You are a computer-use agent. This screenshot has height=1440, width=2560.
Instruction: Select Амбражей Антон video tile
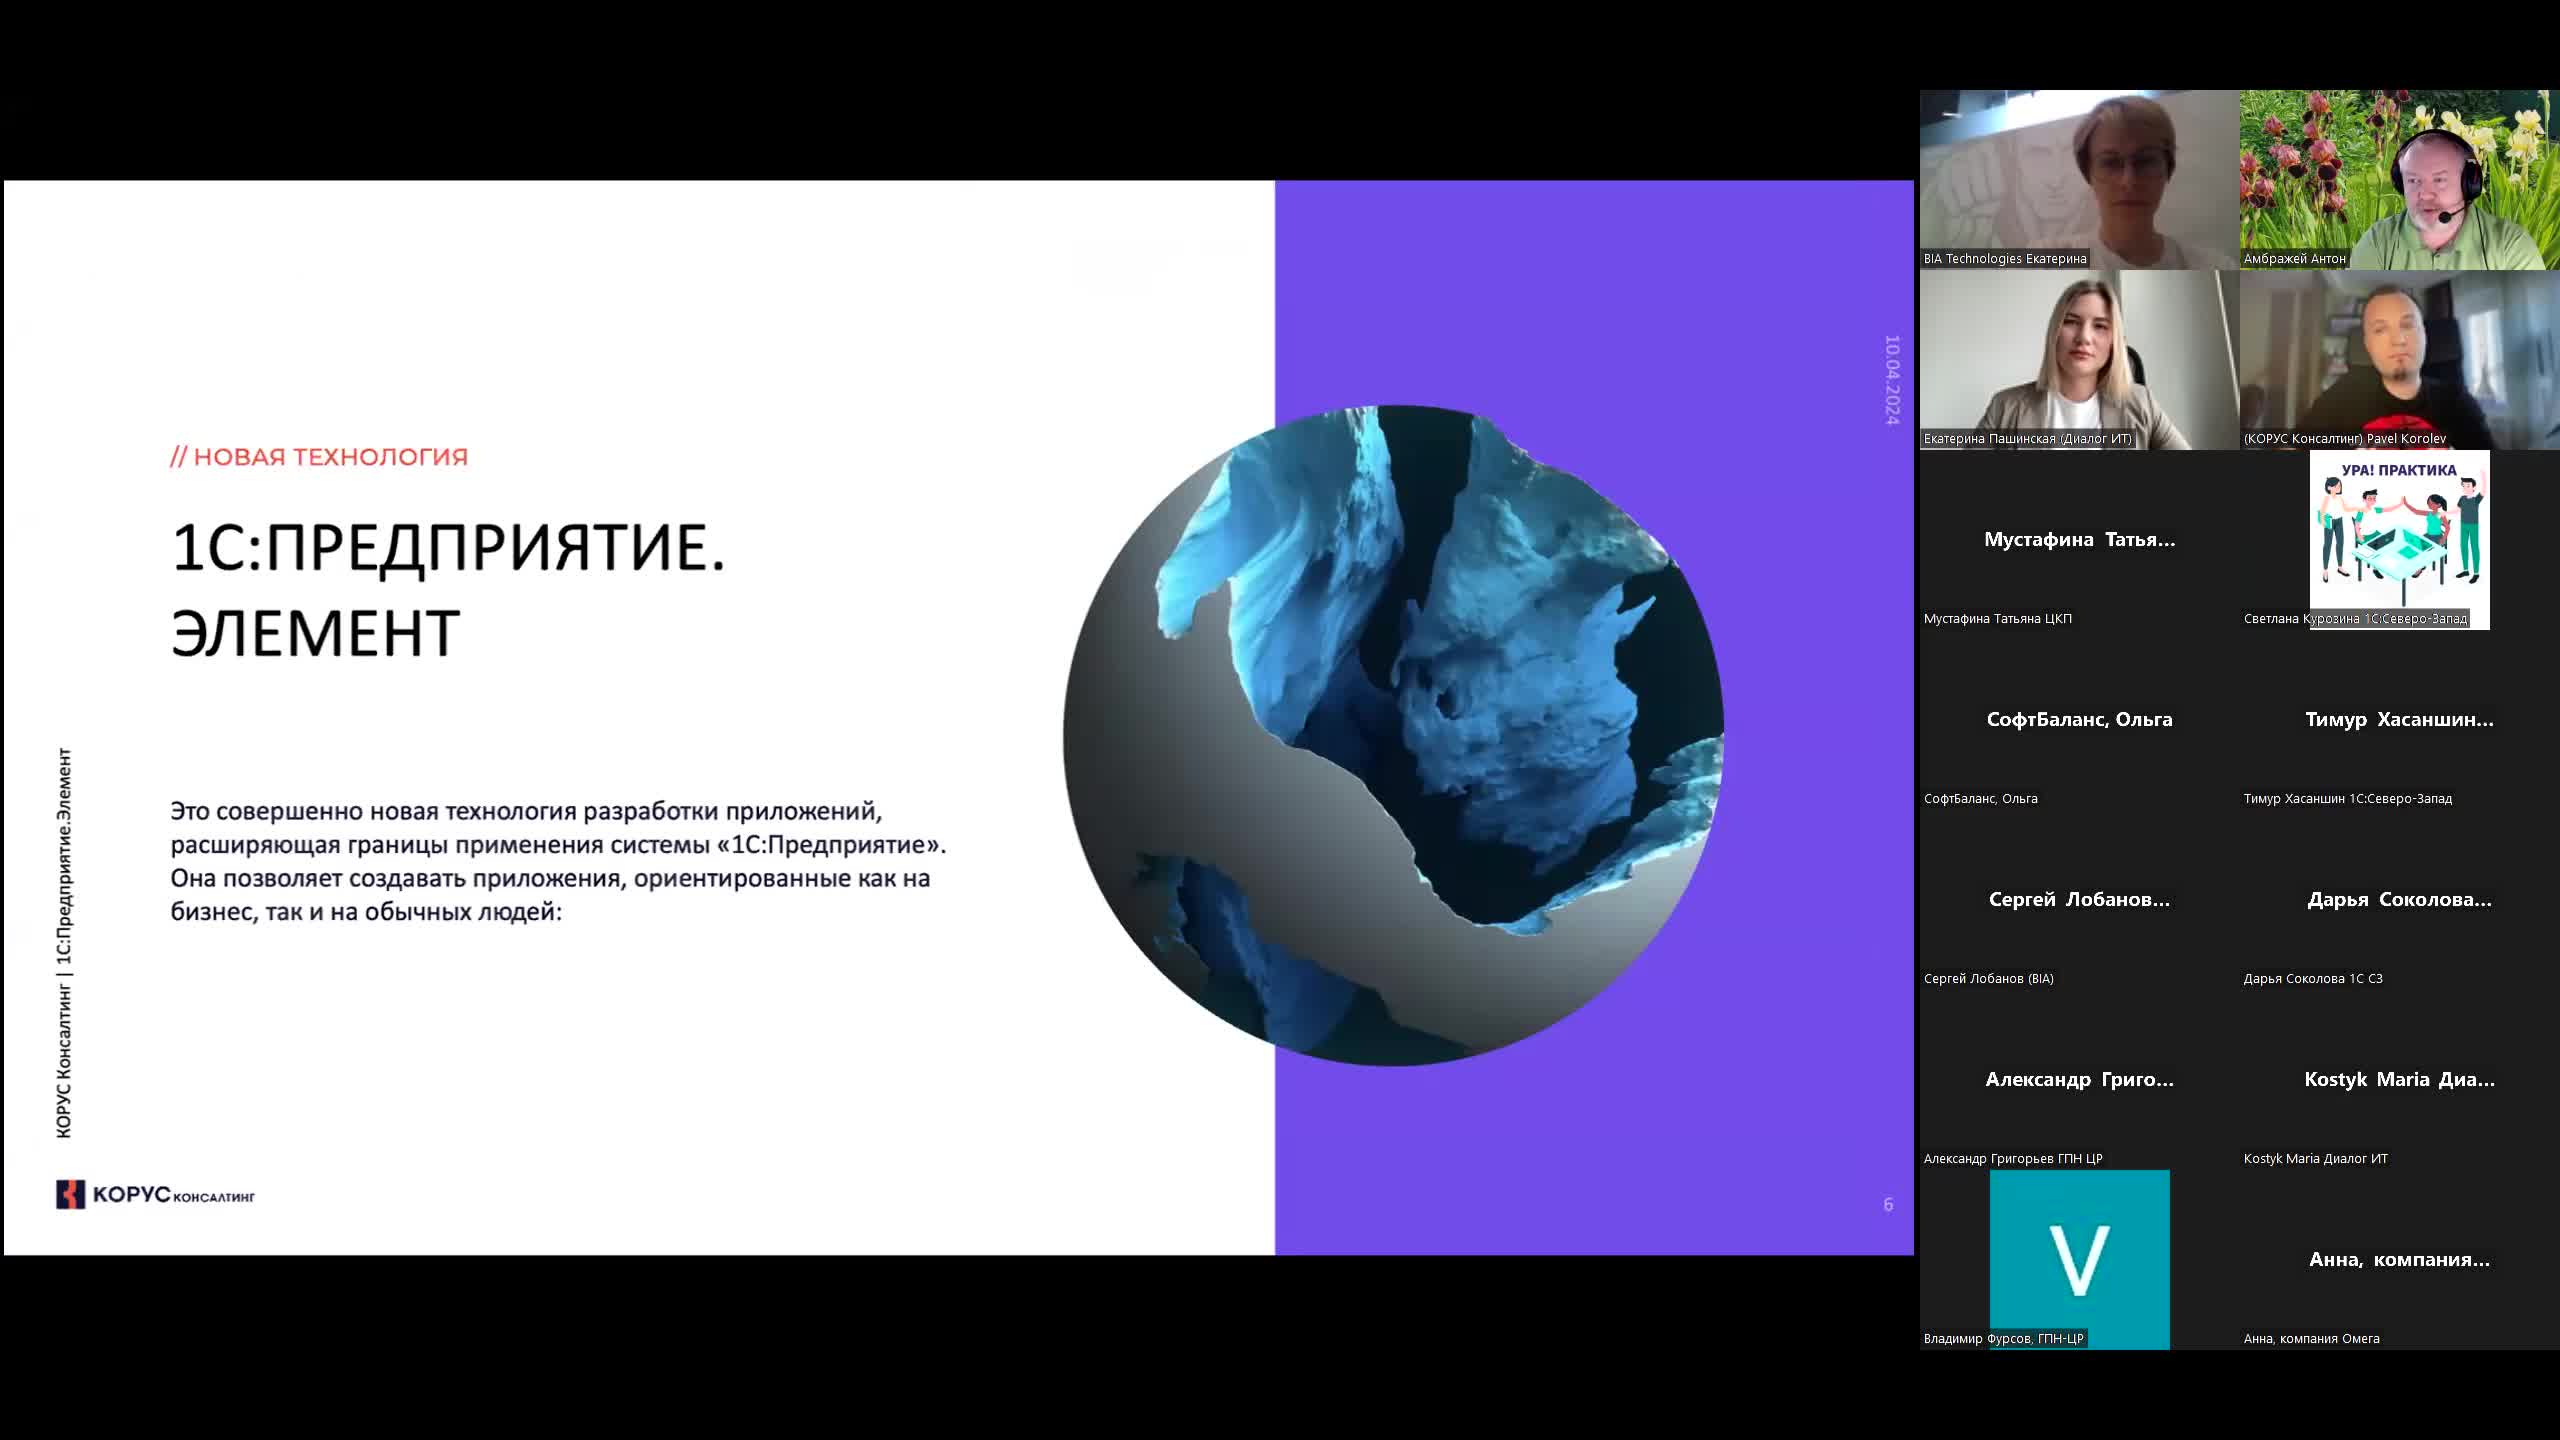click(2399, 180)
